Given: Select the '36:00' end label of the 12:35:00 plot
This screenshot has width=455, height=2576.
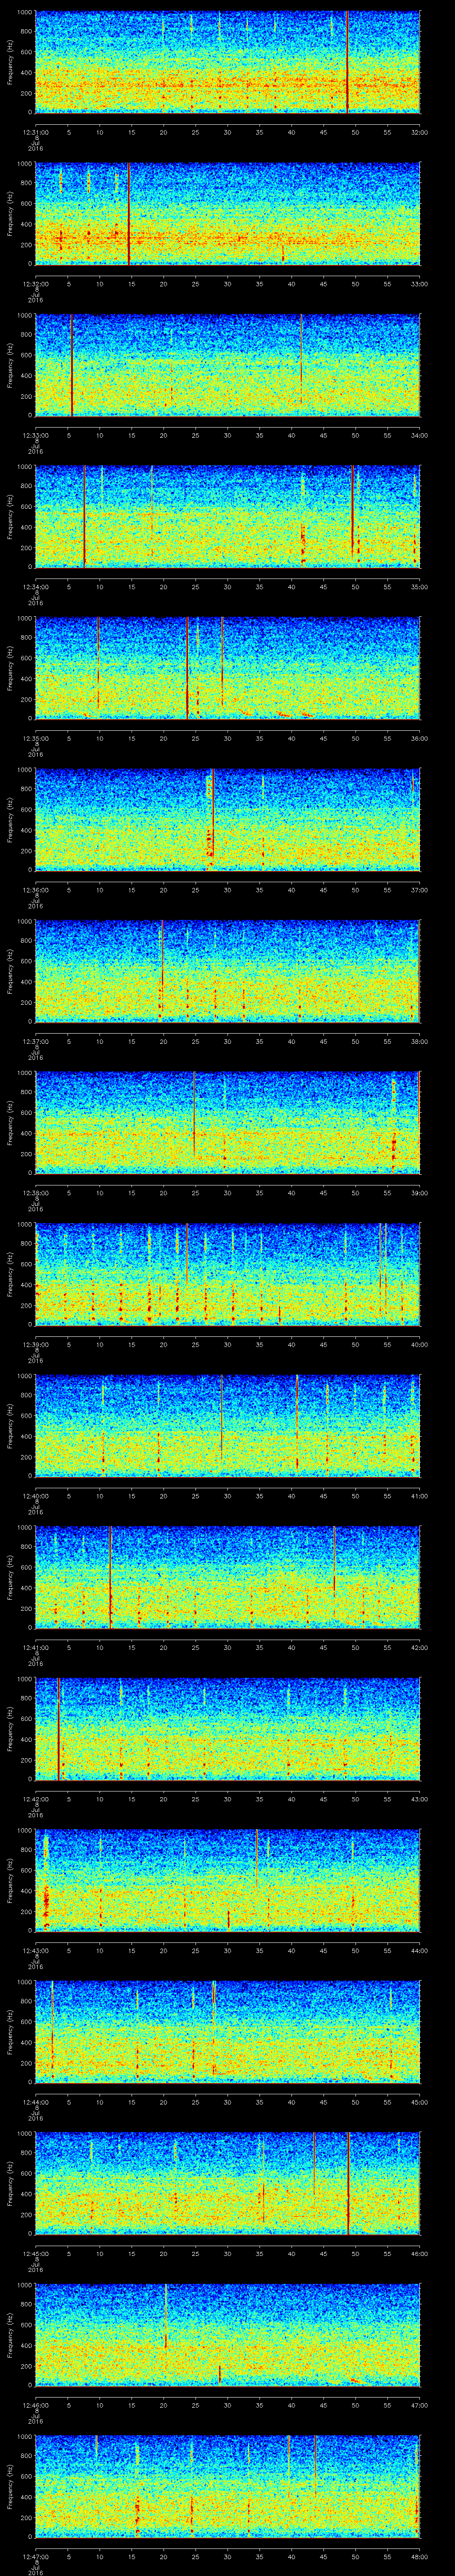Looking at the screenshot, I should (x=419, y=738).
